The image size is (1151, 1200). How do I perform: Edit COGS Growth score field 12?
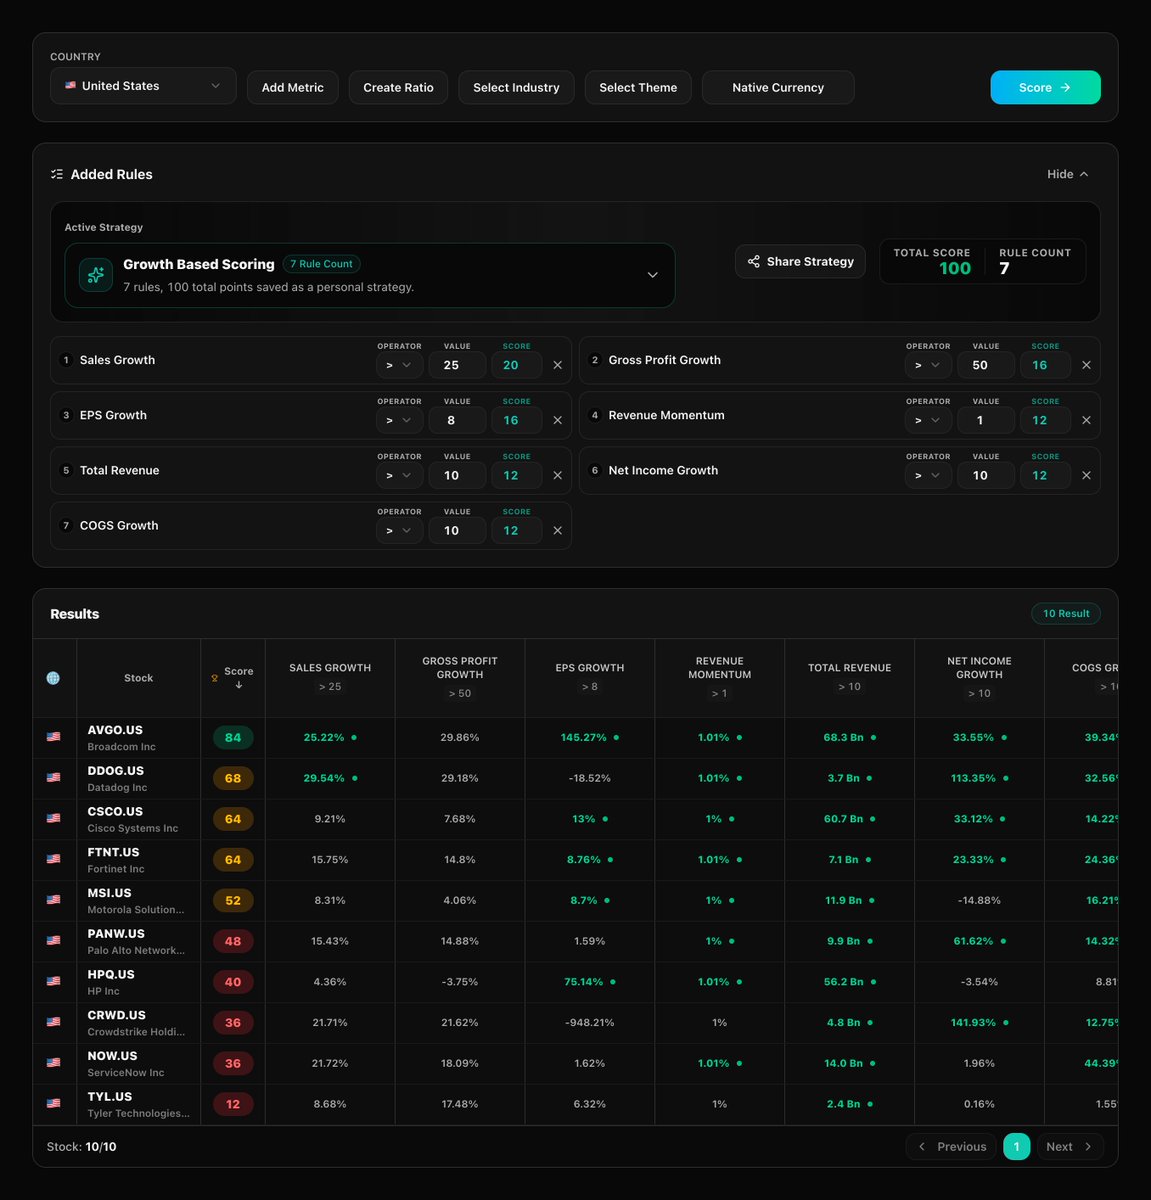pyautogui.click(x=516, y=530)
